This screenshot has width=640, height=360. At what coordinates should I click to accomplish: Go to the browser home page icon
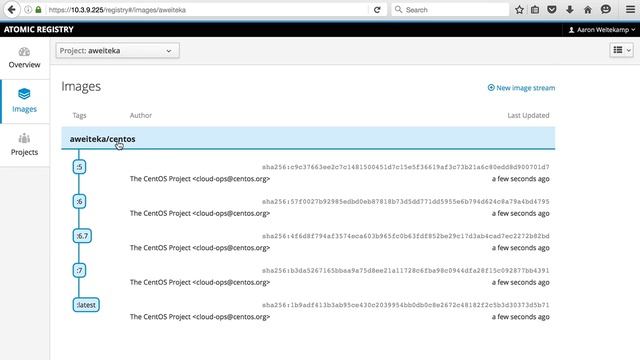coord(588,10)
